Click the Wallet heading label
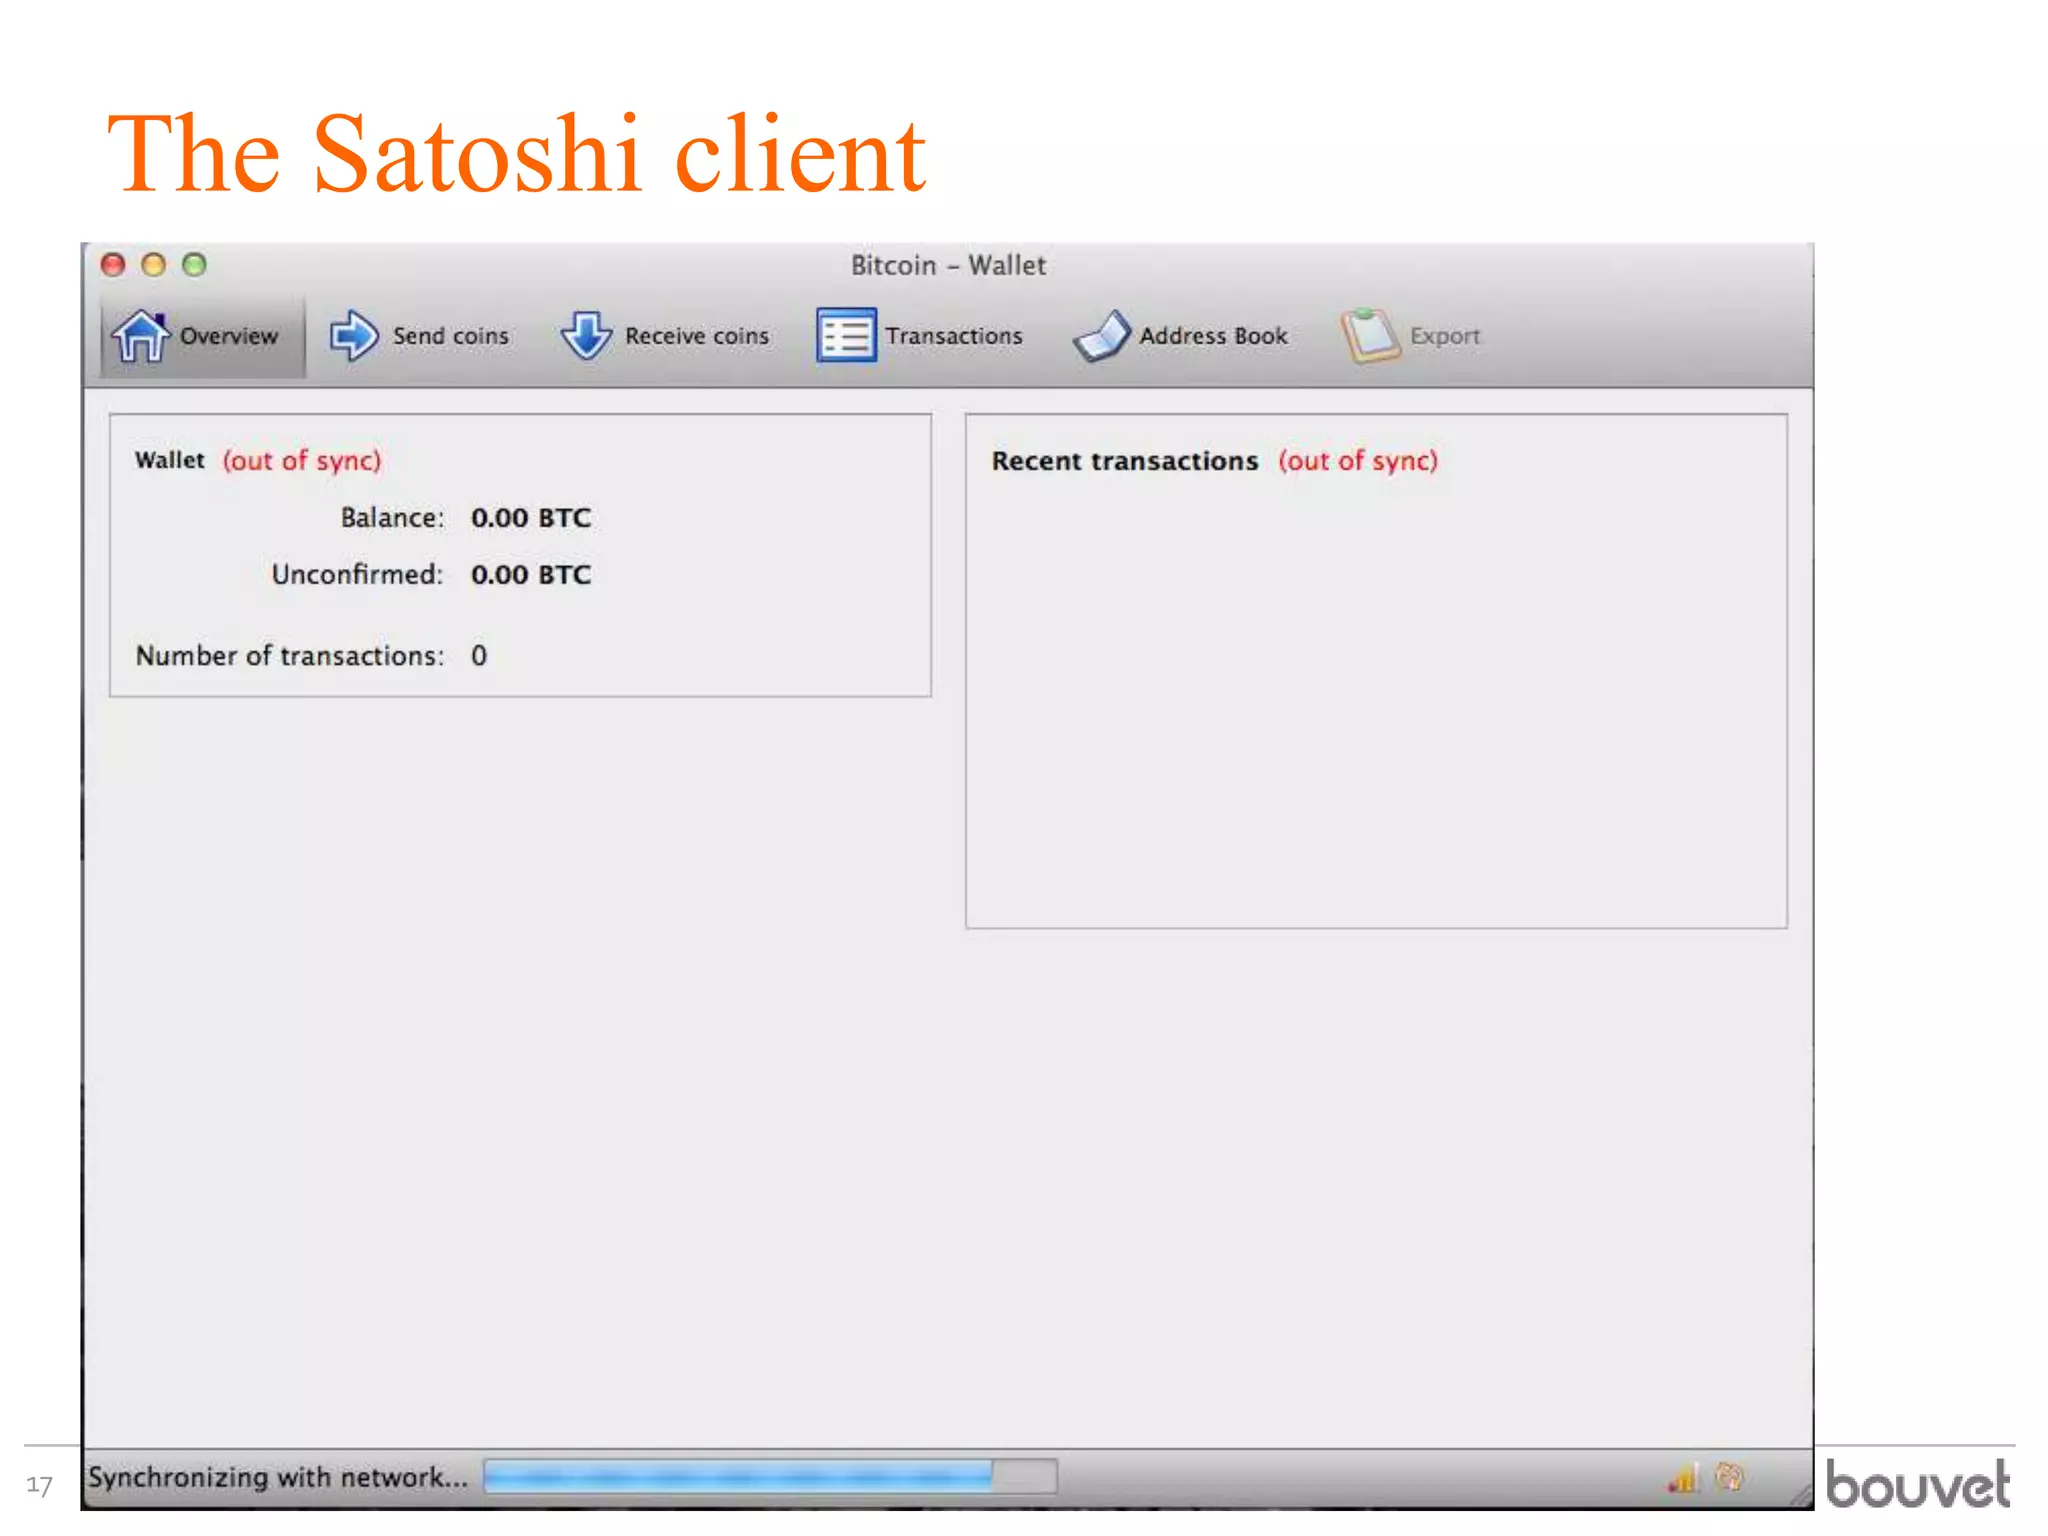This screenshot has height=1536, width=2048. (x=170, y=460)
